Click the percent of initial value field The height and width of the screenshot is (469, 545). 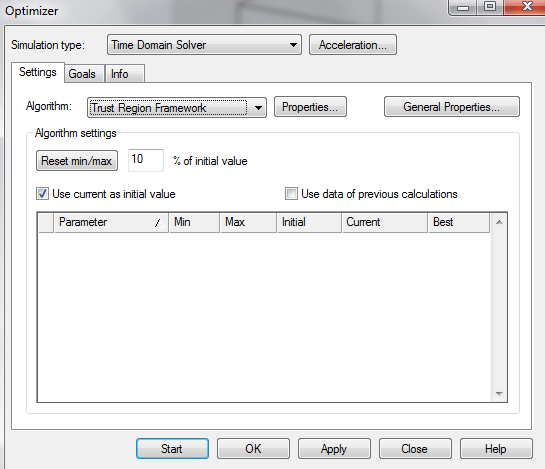(146, 160)
